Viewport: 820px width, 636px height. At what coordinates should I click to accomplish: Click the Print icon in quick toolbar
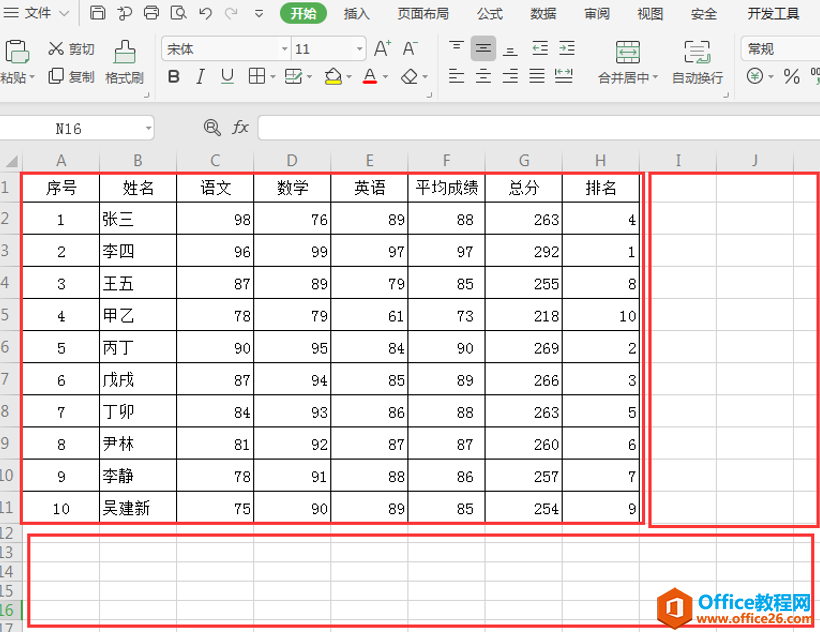151,13
